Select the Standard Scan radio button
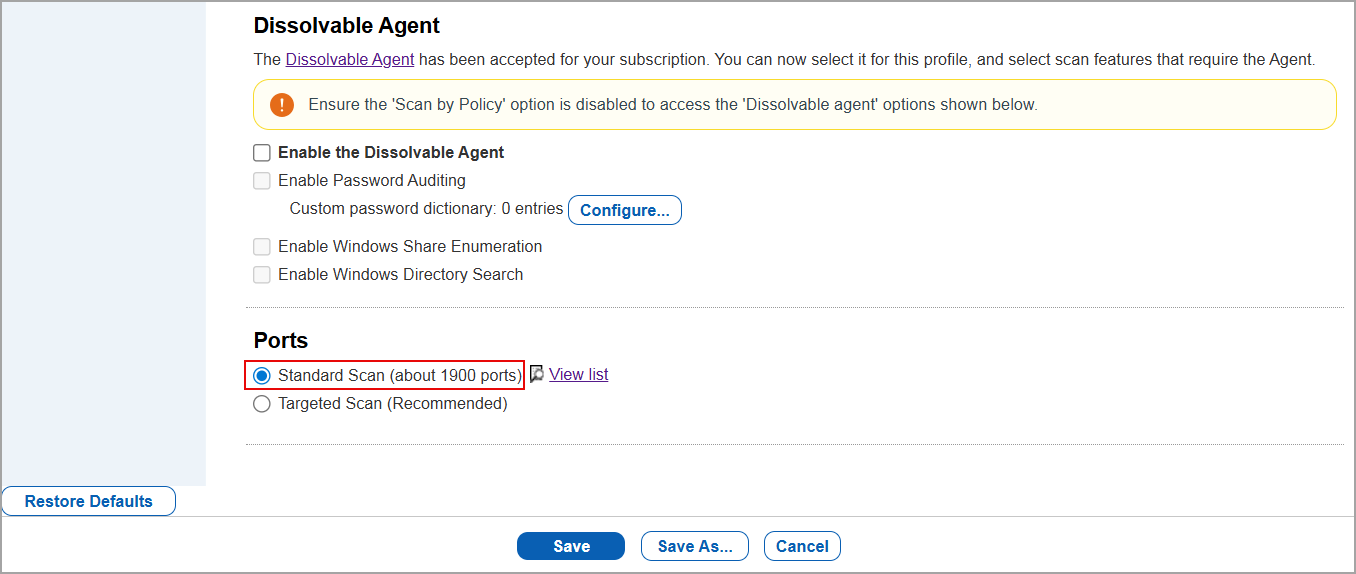Screen dimensions: 1356x574 262,376
